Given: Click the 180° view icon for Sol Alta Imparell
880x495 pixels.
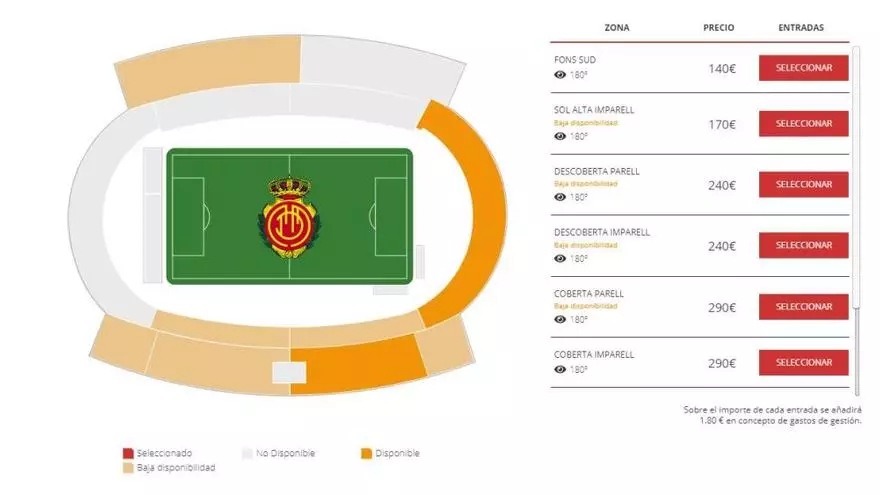Looking at the screenshot, I should 560,136.
